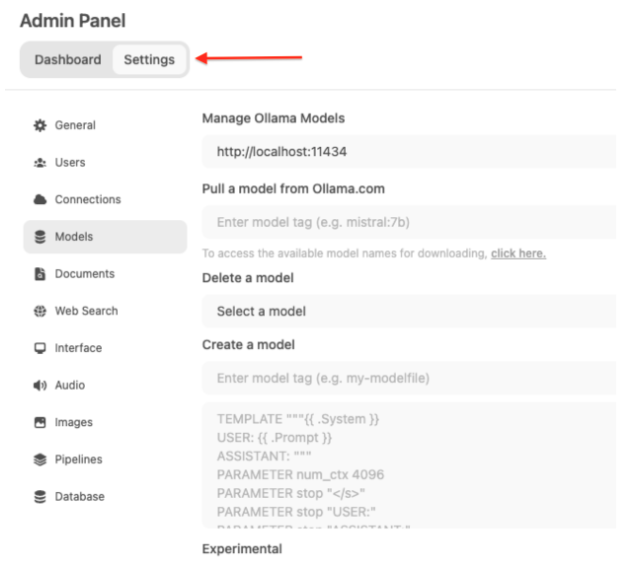Click the Connections cloud icon
This screenshot has height=571, width=626.
[40, 200]
